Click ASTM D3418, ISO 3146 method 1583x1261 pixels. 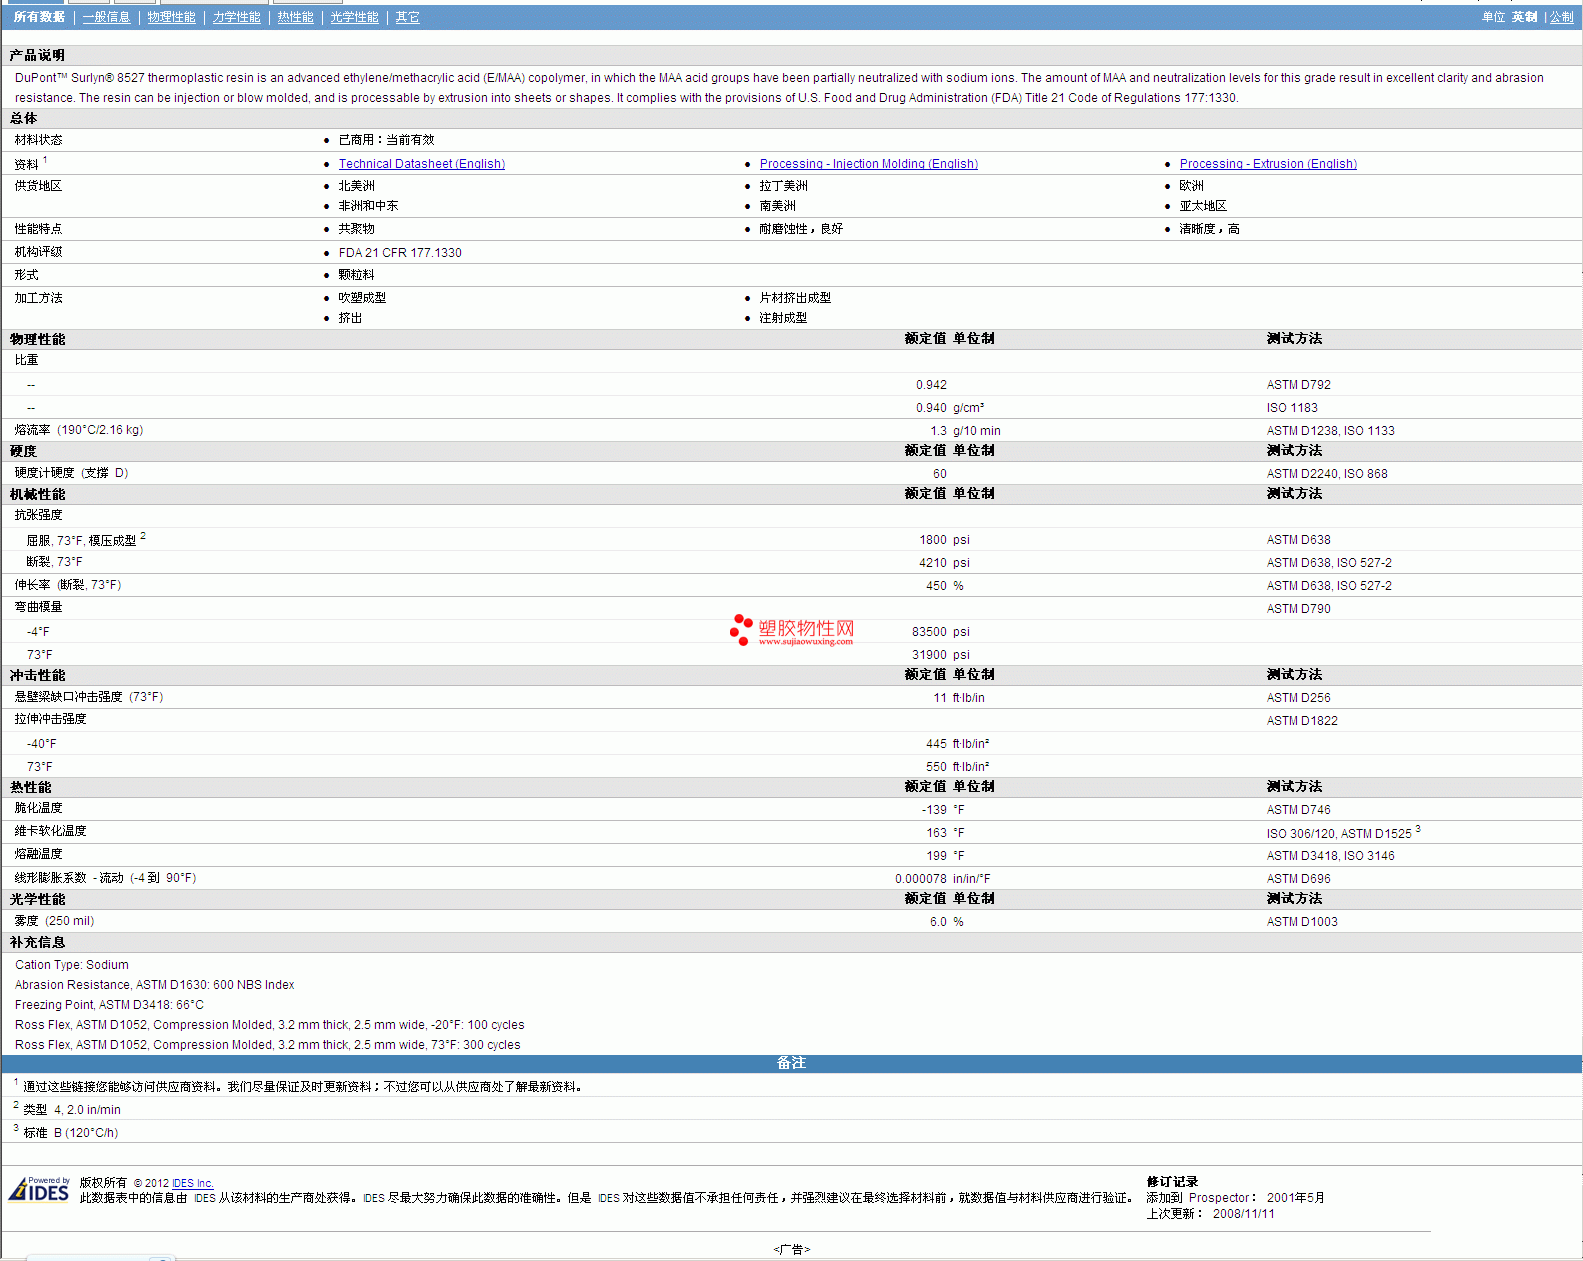[x=1330, y=856]
